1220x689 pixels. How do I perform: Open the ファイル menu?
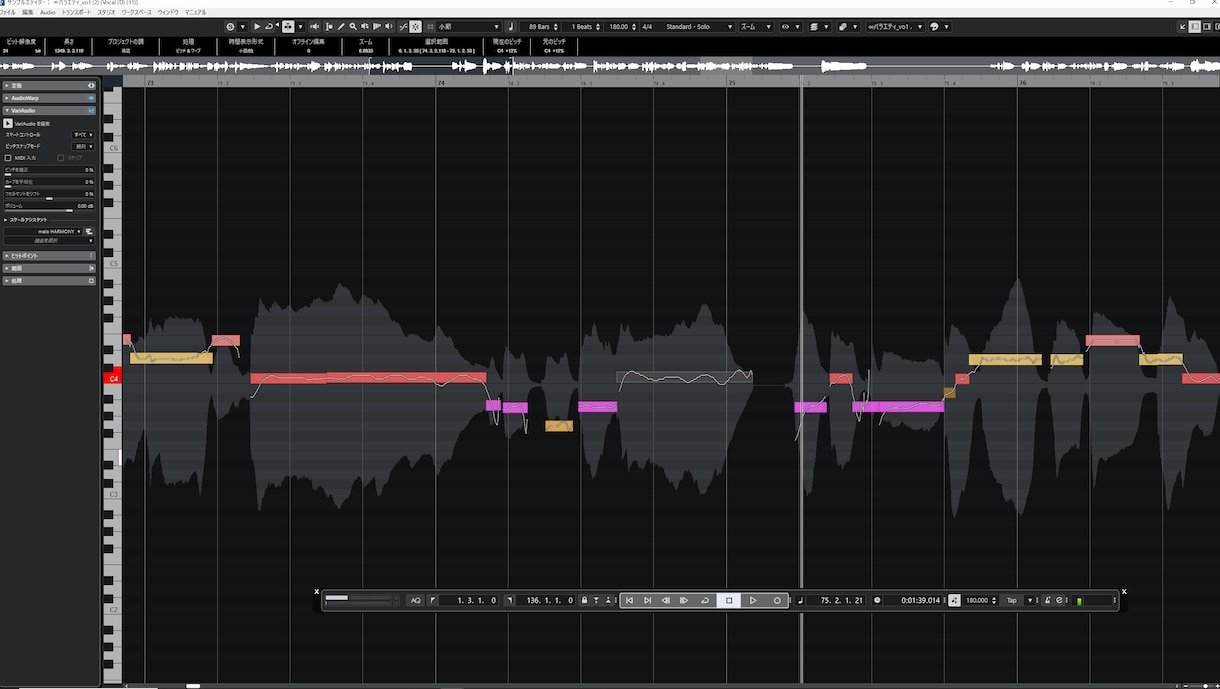(x=7, y=12)
